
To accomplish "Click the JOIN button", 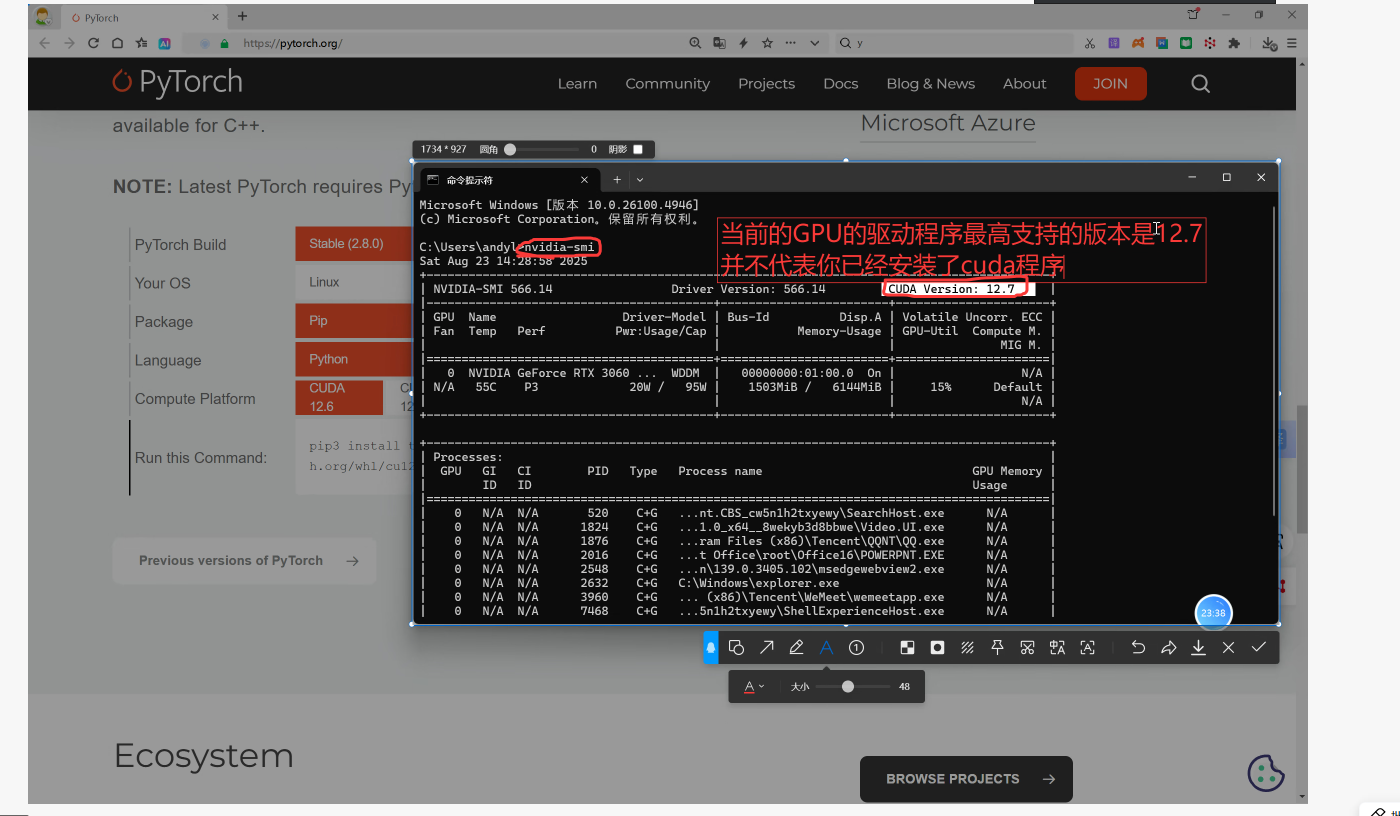I will [1110, 84].
